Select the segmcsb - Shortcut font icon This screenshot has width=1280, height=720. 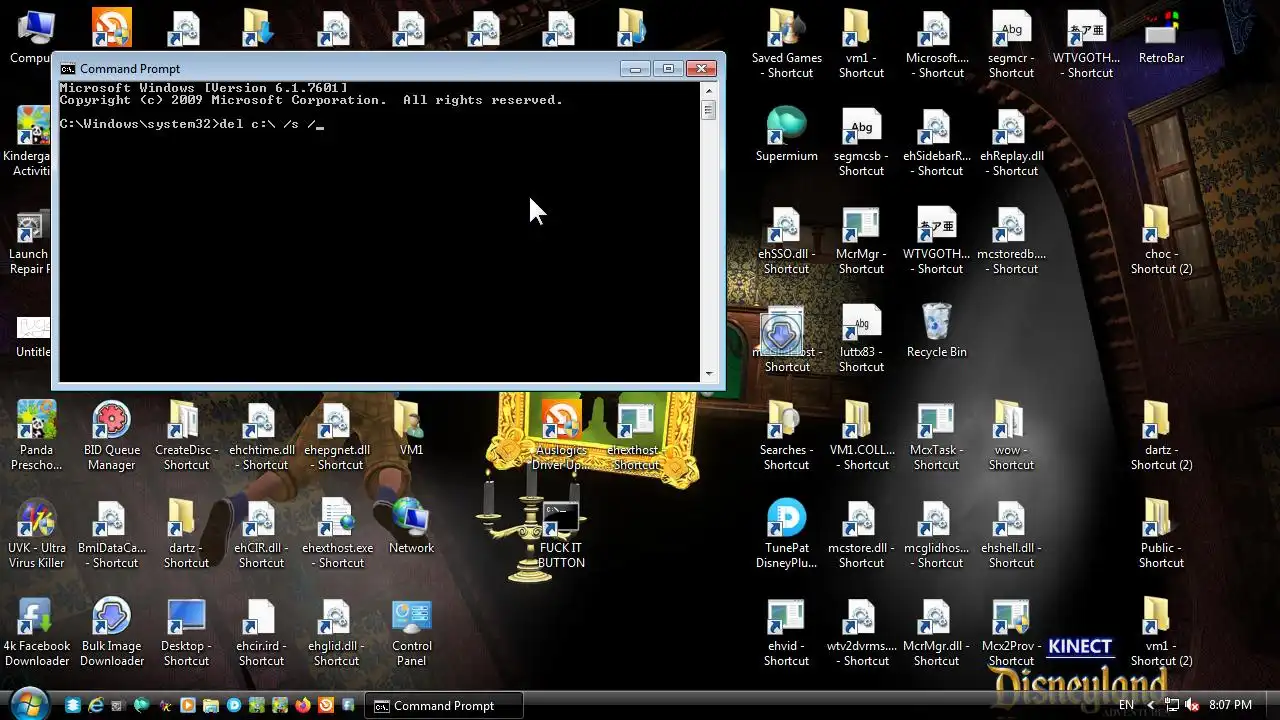[861, 142]
